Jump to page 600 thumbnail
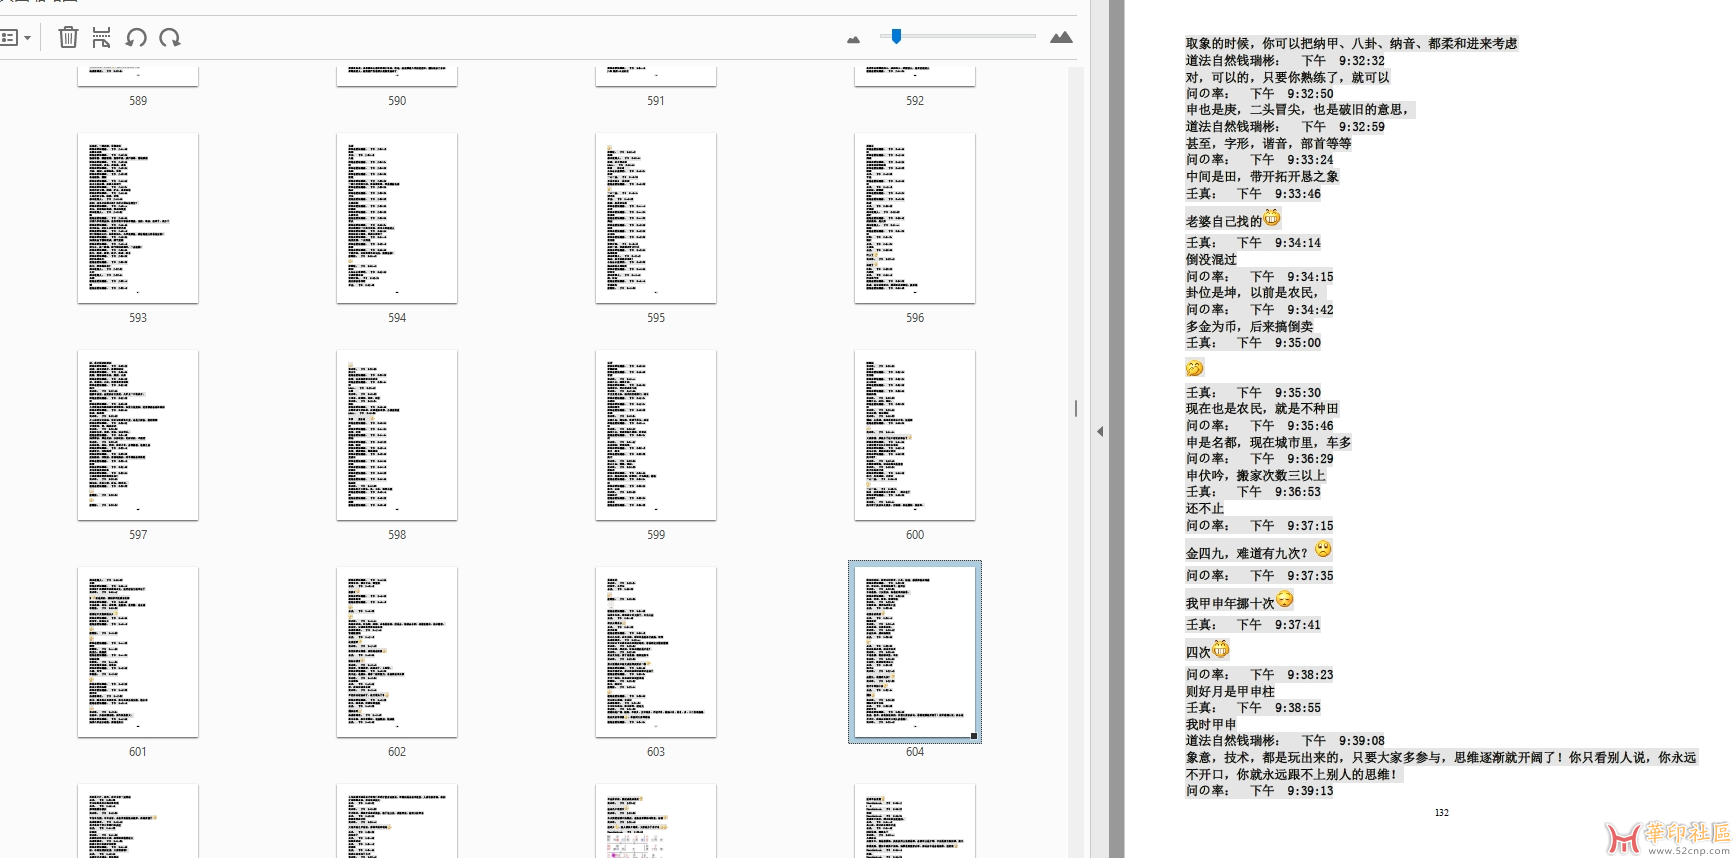Viewport: 1734px width, 858px height. coord(914,435)
